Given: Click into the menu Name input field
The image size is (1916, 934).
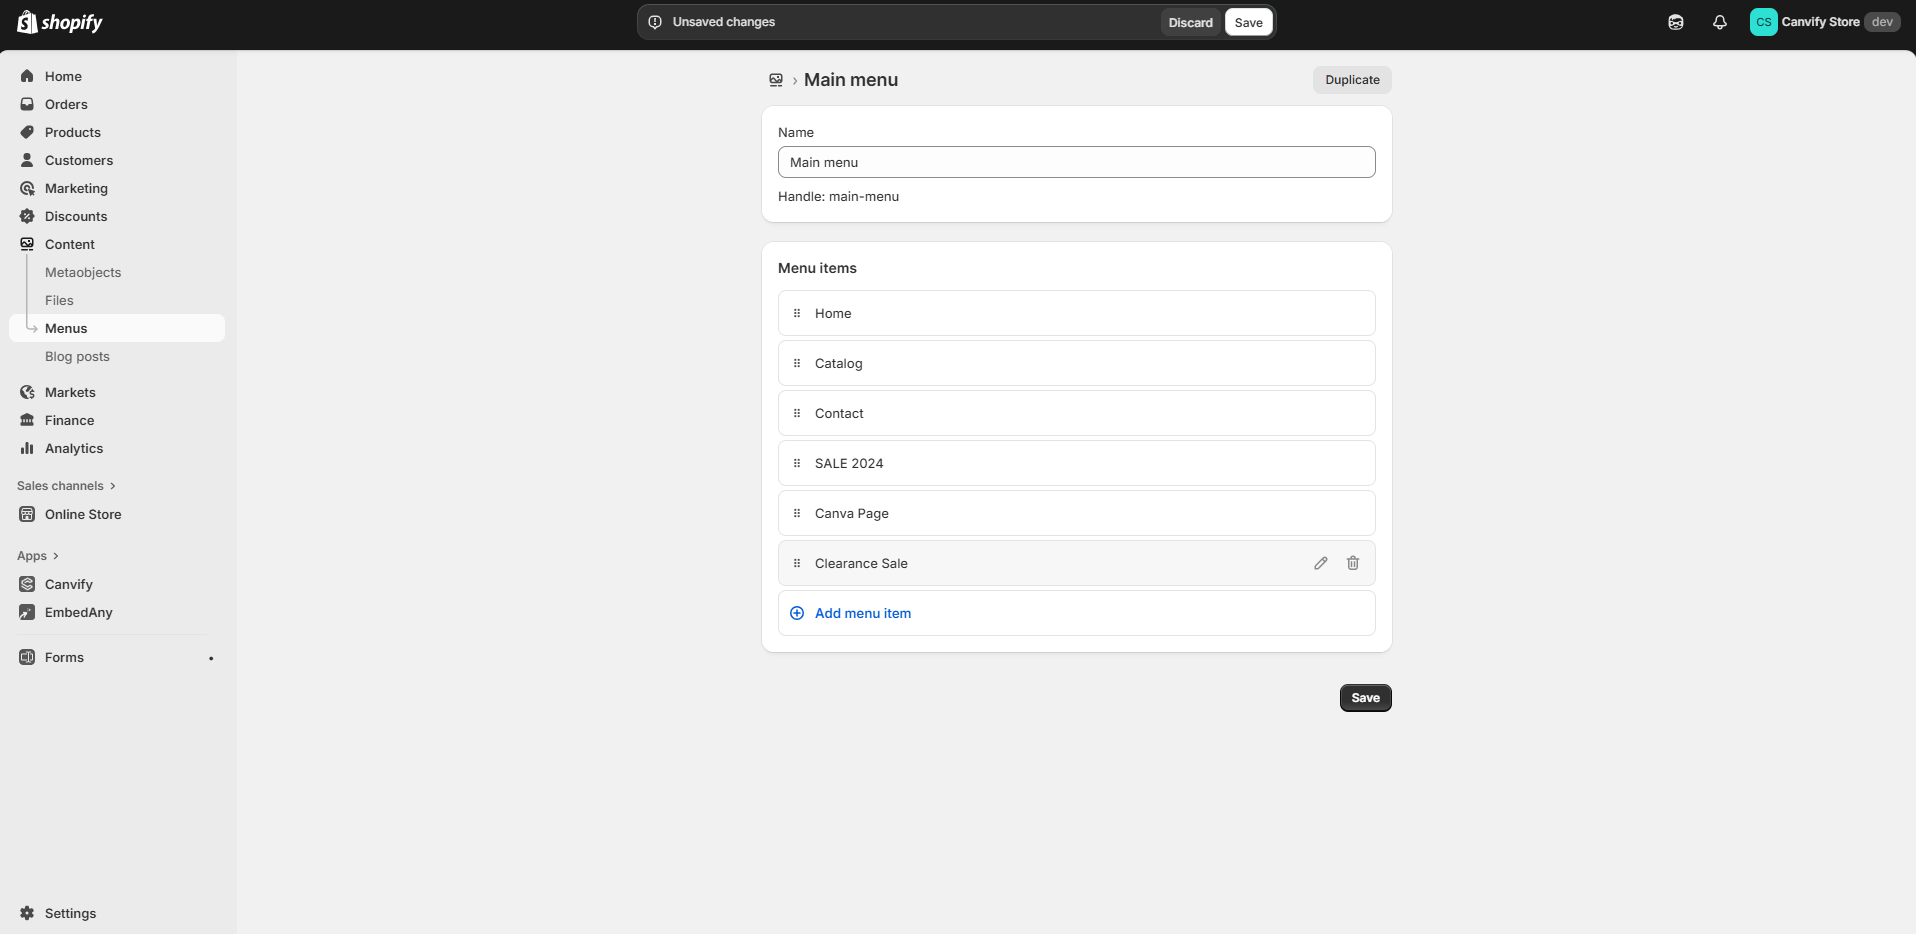Looking at the screenshot, I should coord(1076,162).
